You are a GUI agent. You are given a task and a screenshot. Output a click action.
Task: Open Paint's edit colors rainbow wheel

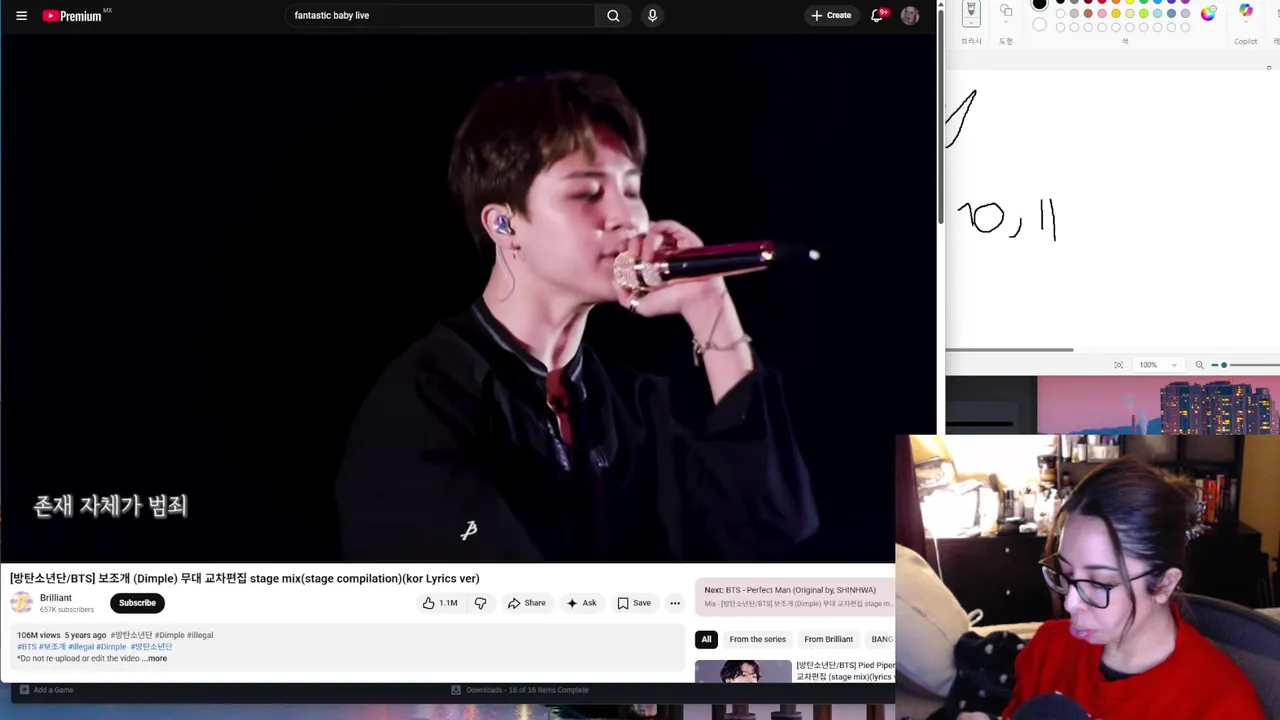1208,13
